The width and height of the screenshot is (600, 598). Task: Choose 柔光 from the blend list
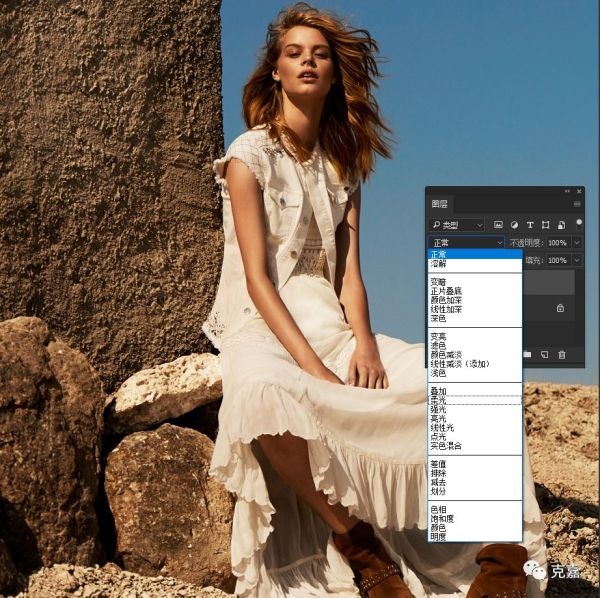click(x=438, y=400)
